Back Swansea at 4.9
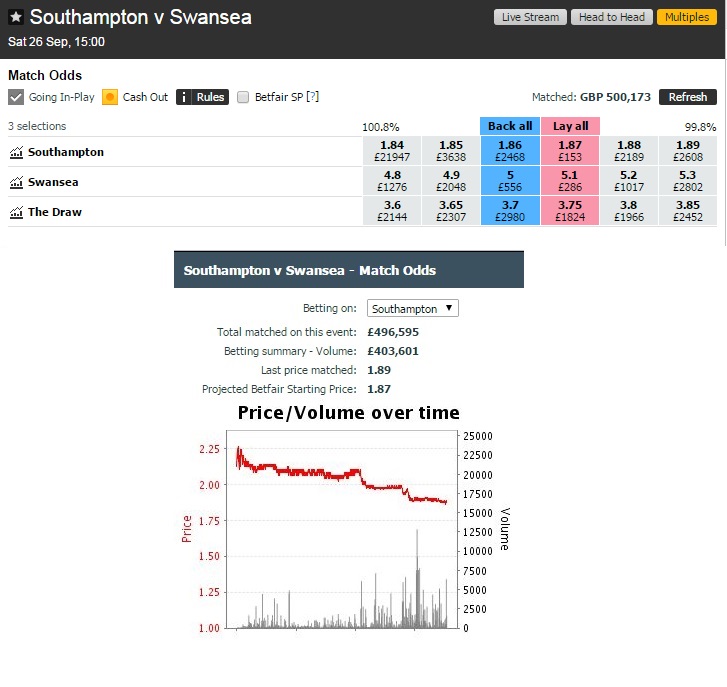 click(x=451, y=181)
